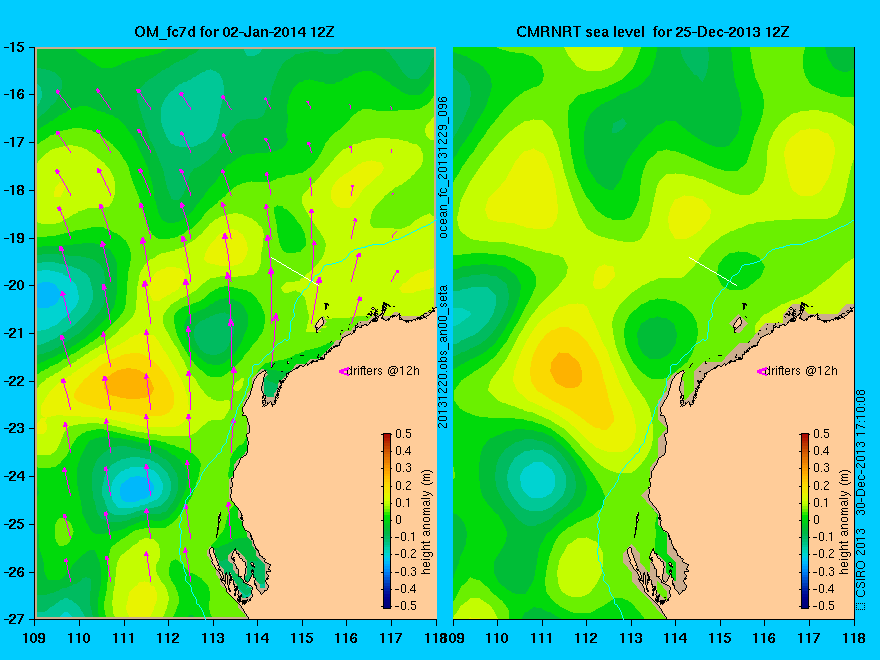Click longitude 114 under the OM_fc7d panel
This screenshot has width=880, height=660.
coord(258,638)
